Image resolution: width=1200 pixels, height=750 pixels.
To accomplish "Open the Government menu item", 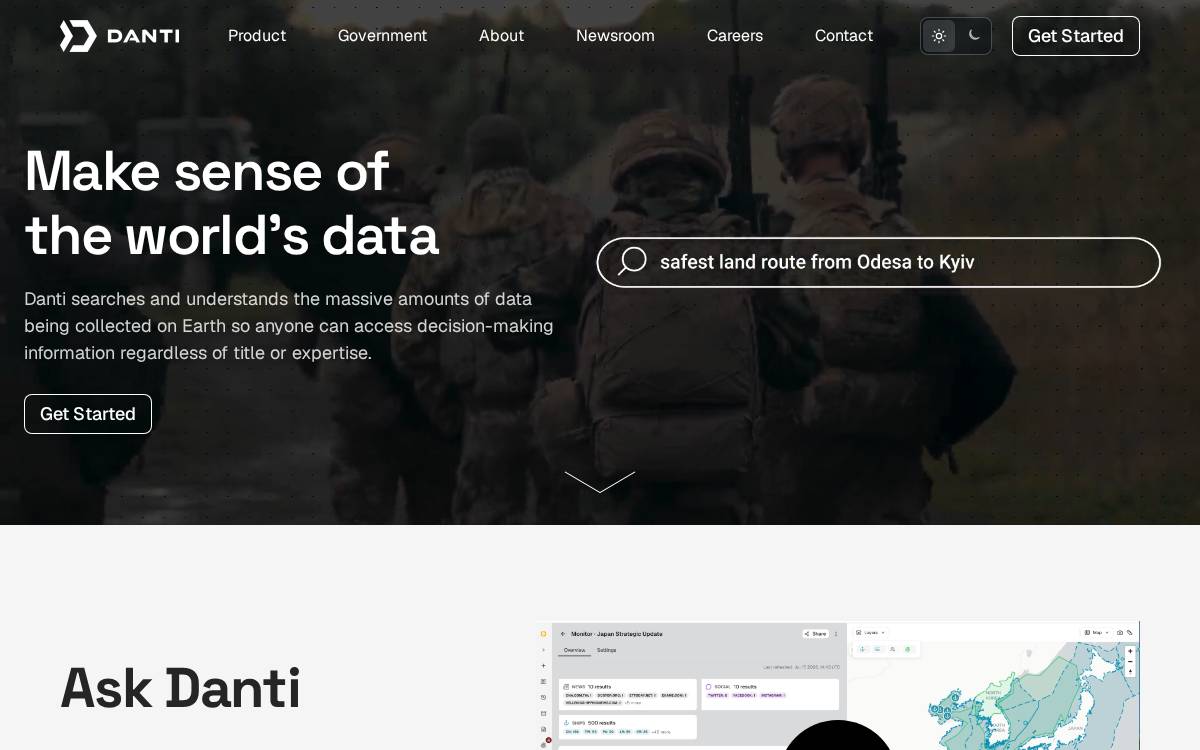I will click(382, 36).
